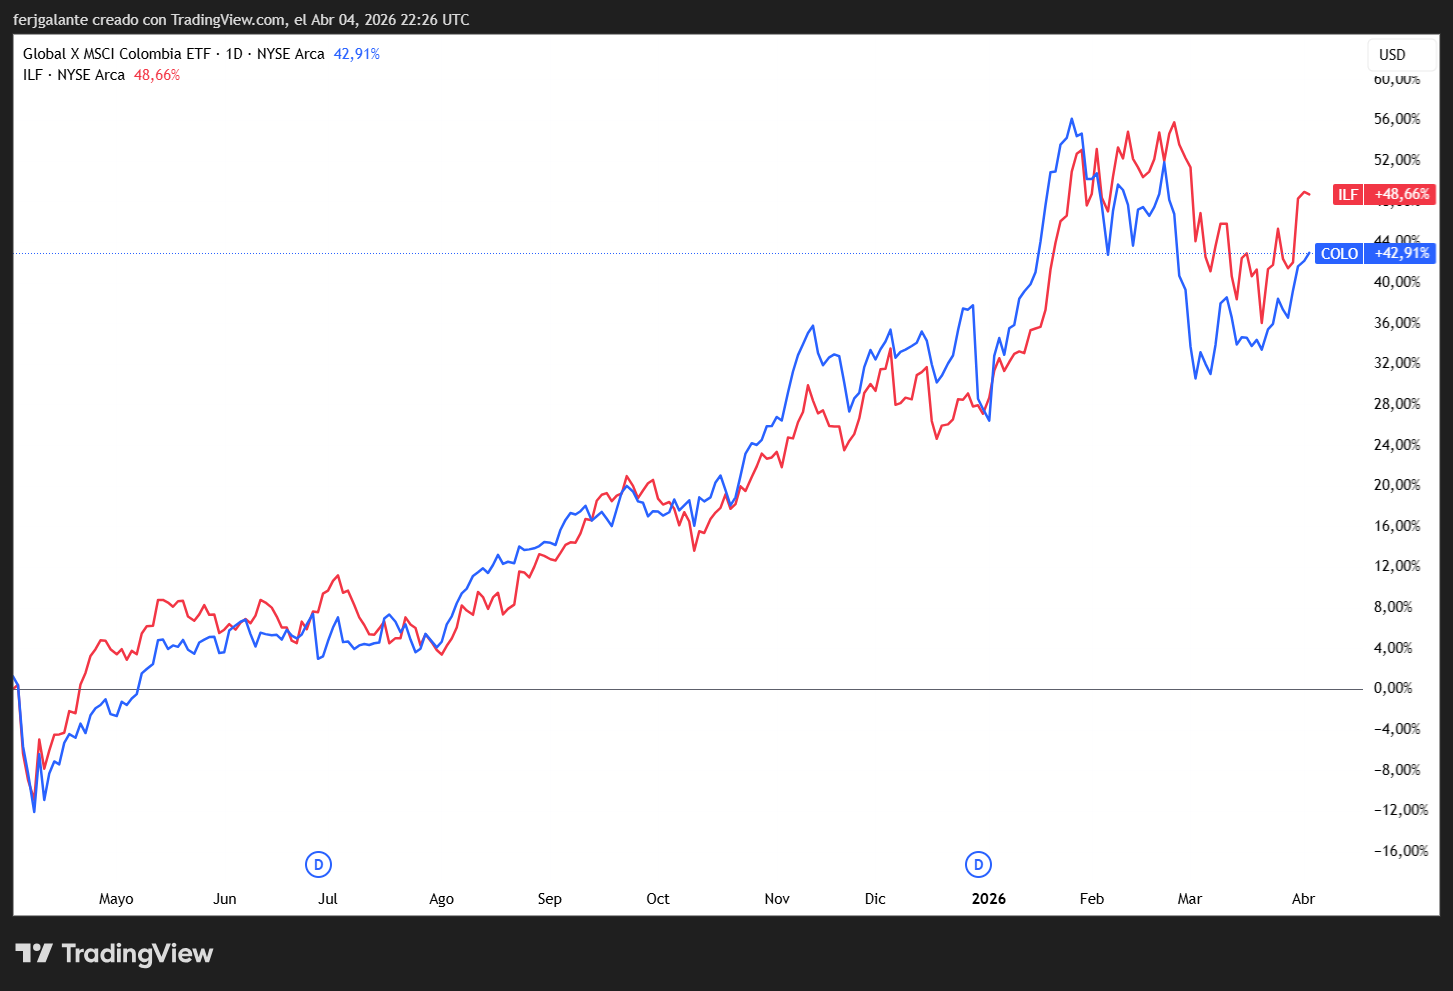Select the red ILF price tag

click(x=1348, y=194)
